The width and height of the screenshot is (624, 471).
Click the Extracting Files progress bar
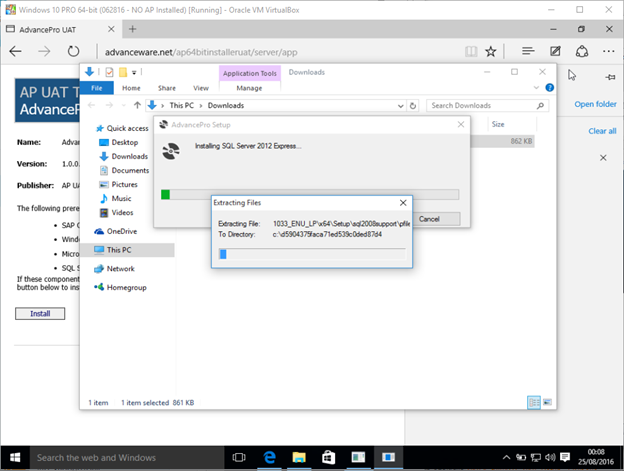(312, 253)
